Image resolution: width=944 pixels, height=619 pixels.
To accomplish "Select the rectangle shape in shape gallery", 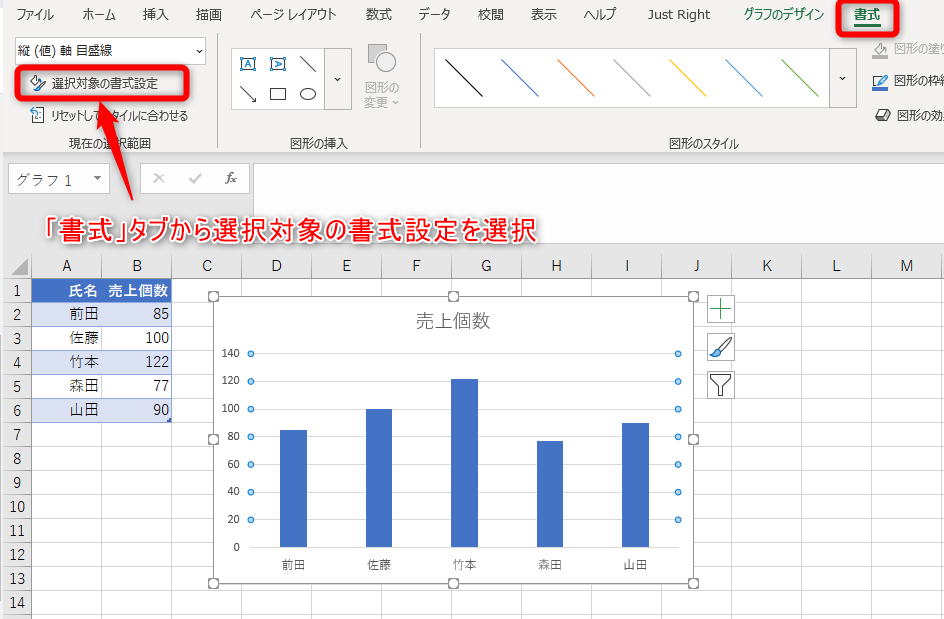I will 278,94.
